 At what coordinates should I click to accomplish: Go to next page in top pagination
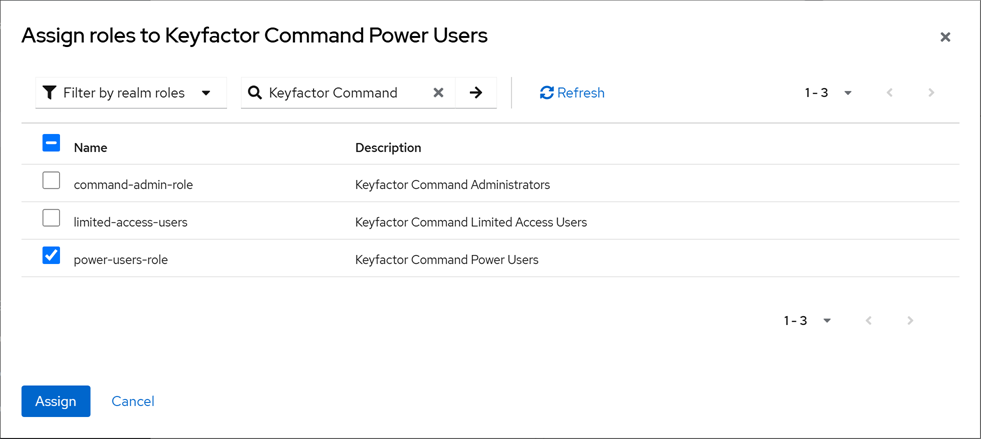[x=931, y=93]
